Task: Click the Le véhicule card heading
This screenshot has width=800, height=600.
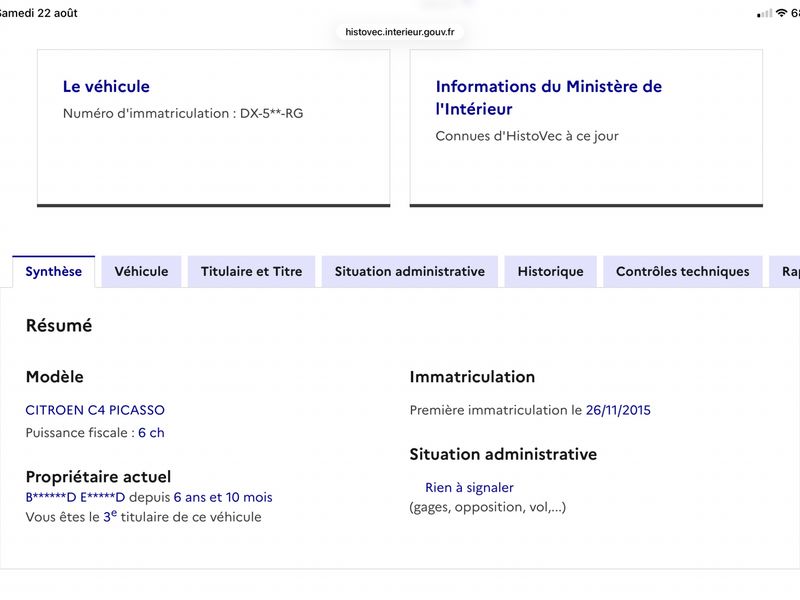Action: [x=106, y=86]
